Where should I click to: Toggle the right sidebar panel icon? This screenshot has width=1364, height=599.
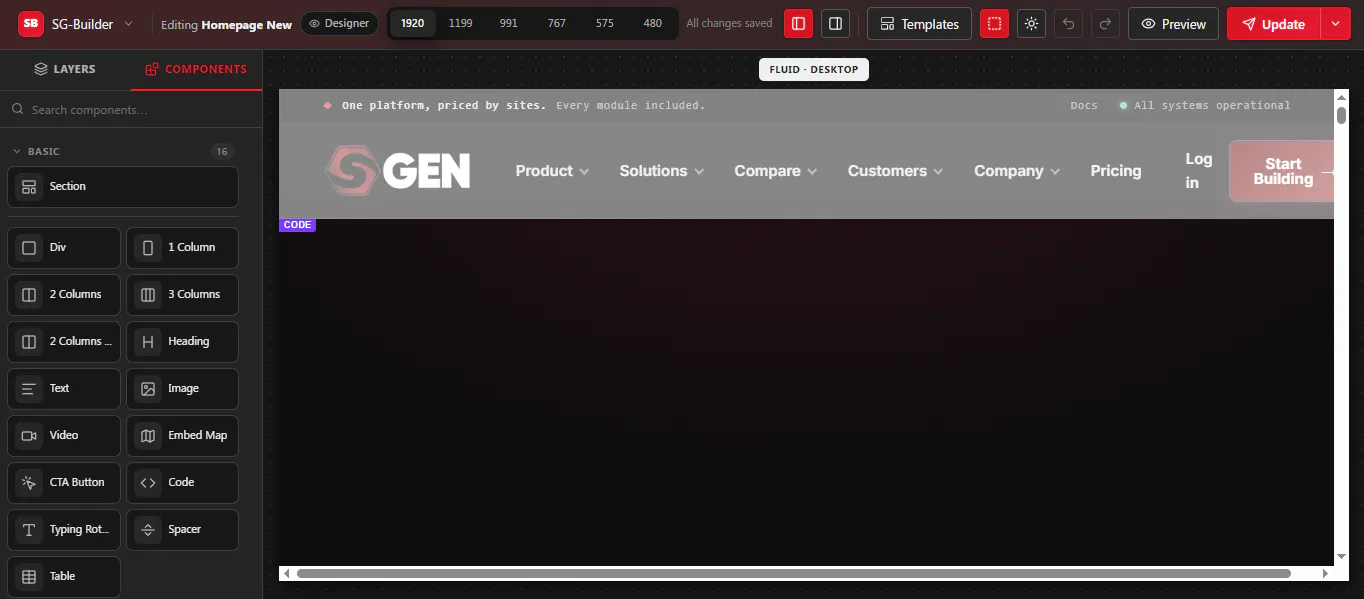(x=835, y=23)
